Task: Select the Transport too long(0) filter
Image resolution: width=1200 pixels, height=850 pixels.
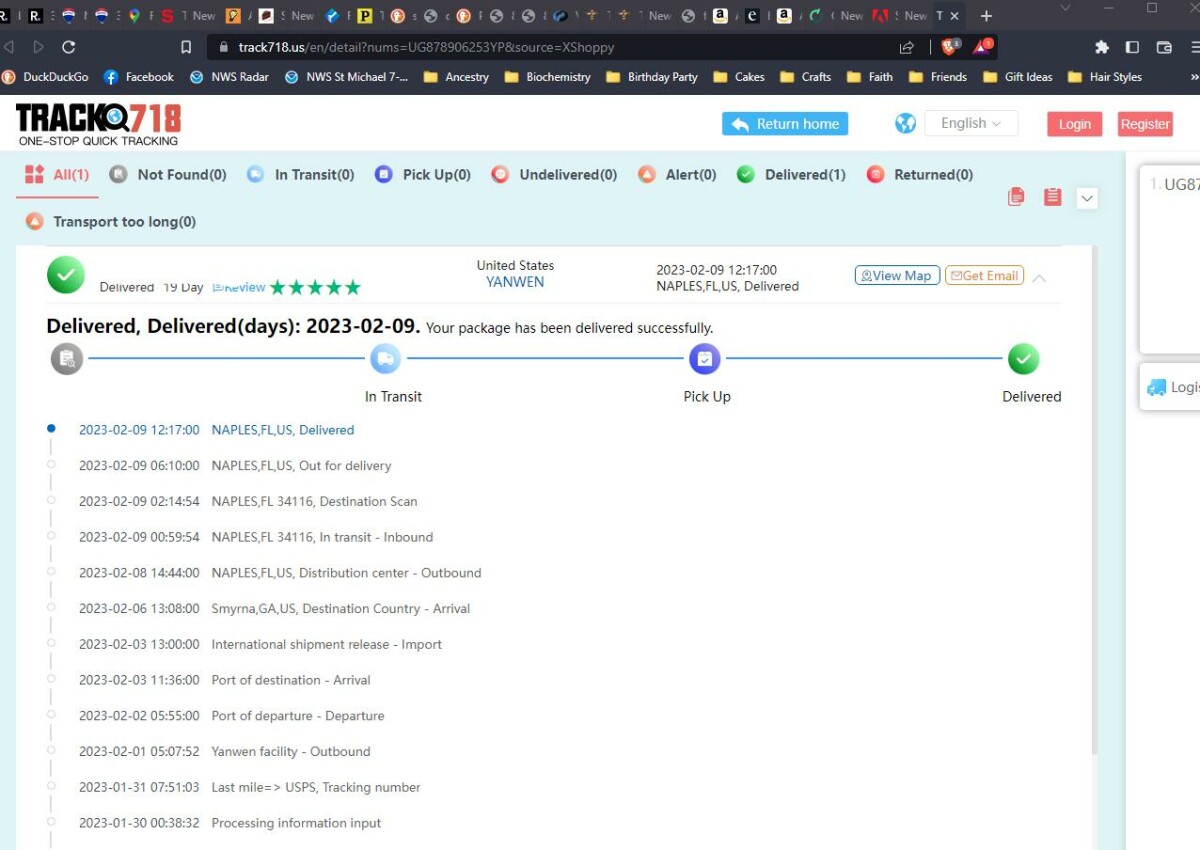Action: 110,222
